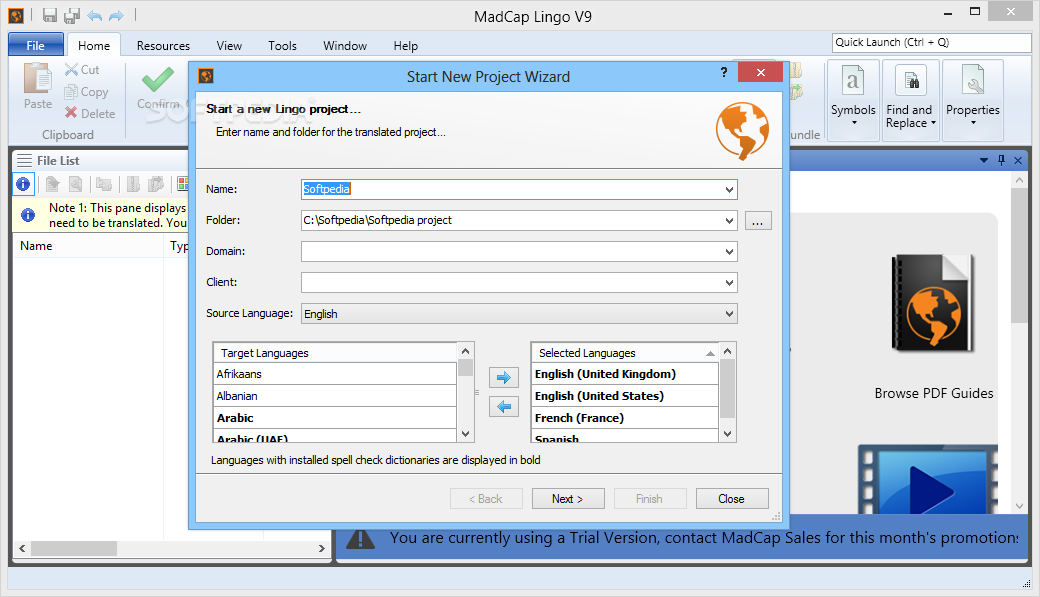Select French (France) in Selected Languages
Viewport: 1040px width, 597px height.
(x=625, y=418)
